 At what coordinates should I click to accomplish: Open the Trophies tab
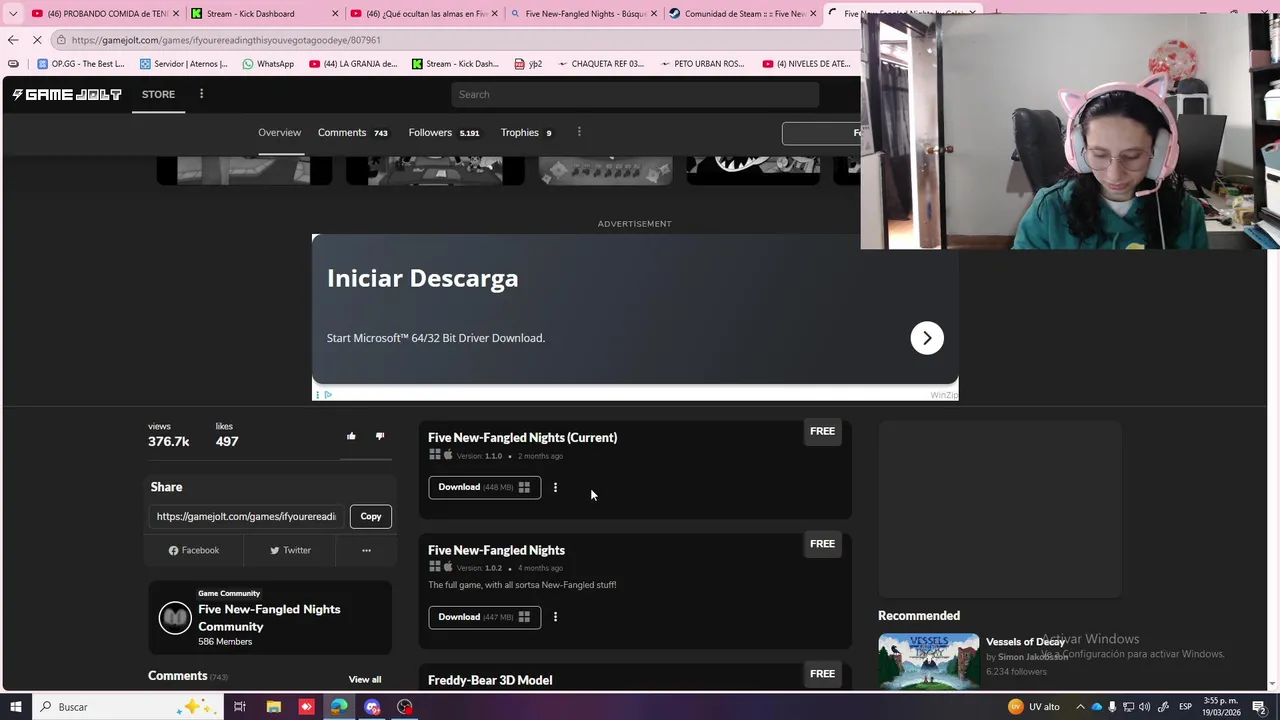pos(526,132)
